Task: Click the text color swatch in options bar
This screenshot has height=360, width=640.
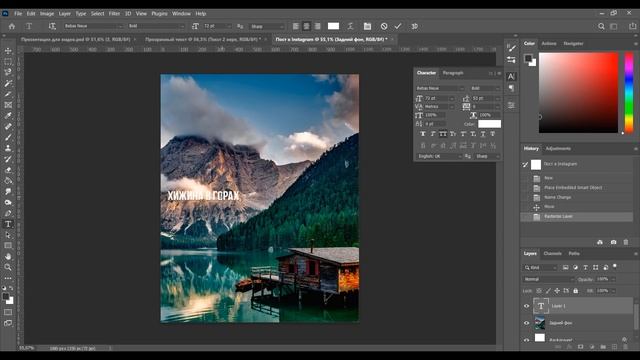Action: (333, 26)
